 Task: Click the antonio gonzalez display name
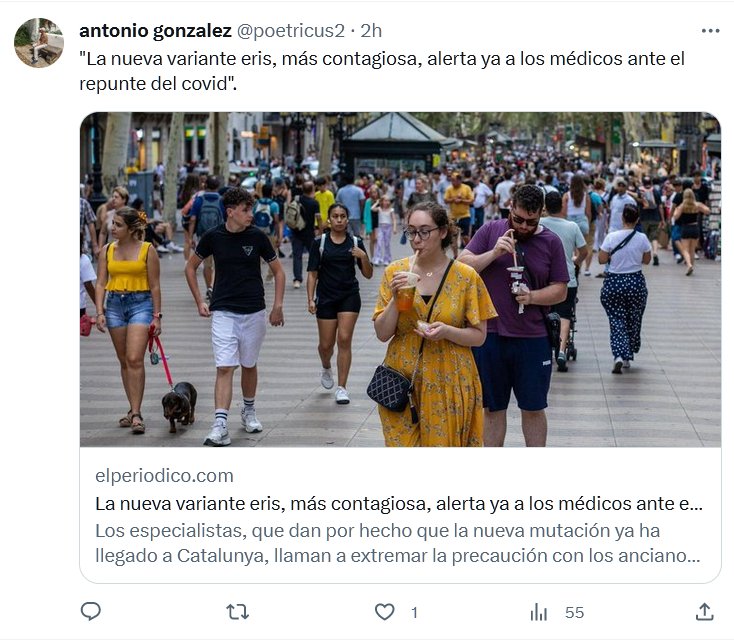click(x=155, y=31)
